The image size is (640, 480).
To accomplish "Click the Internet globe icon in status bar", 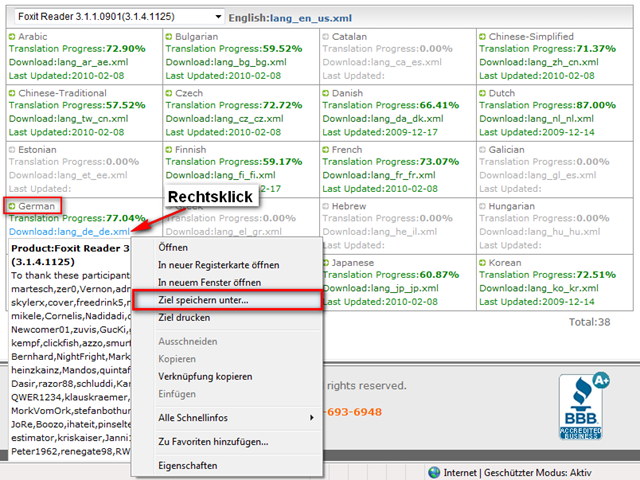I will (x=435, y=472).
